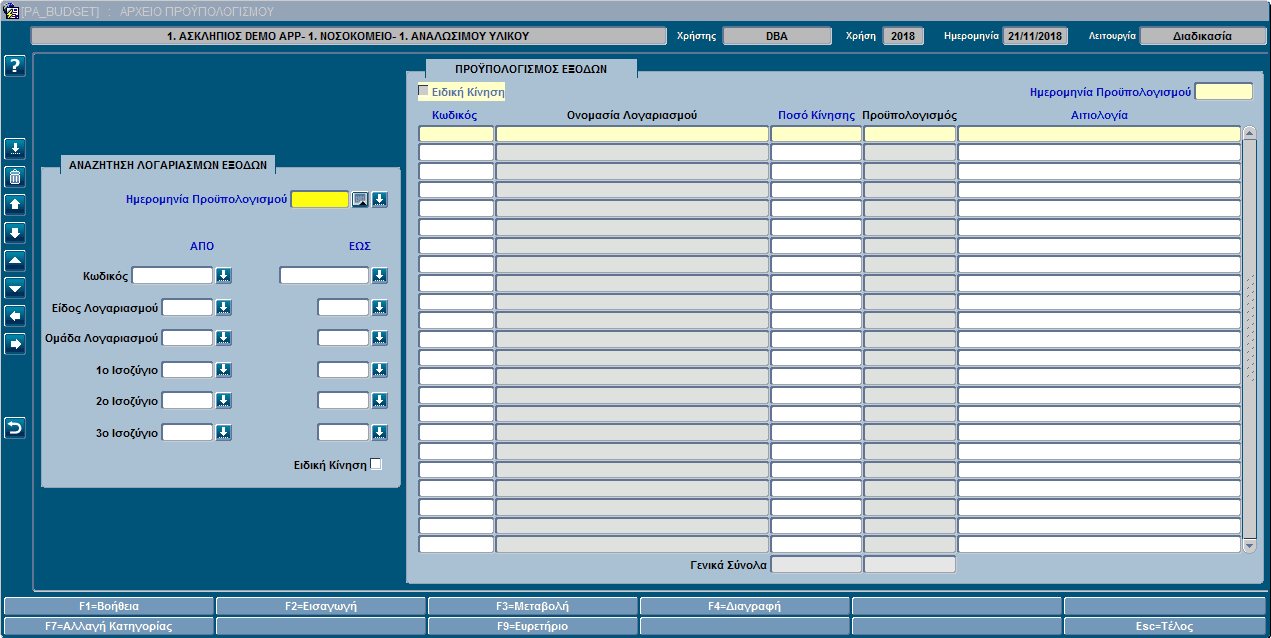This screenshot has width=1271, height=638.
Task: Open list for 3ο Ισοζύγιο ΑΠΟ field
Action: point(224,432)
